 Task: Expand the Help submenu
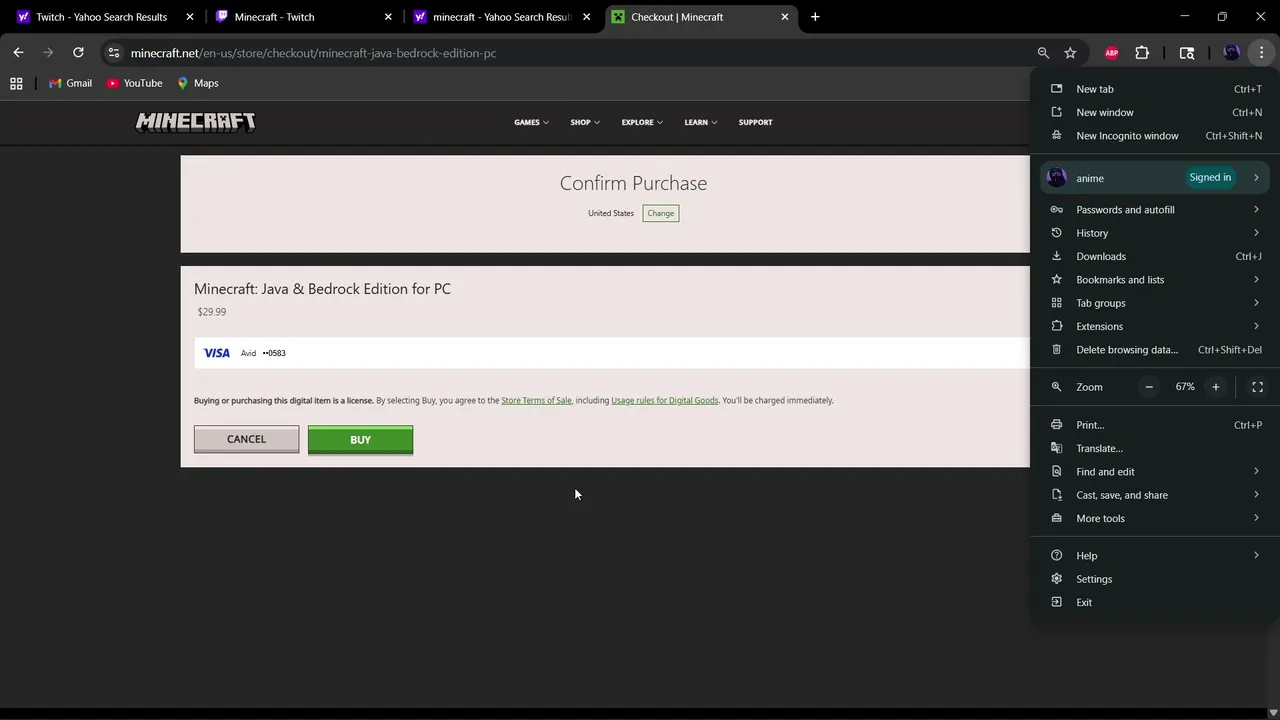click(x=1155, y=556)
